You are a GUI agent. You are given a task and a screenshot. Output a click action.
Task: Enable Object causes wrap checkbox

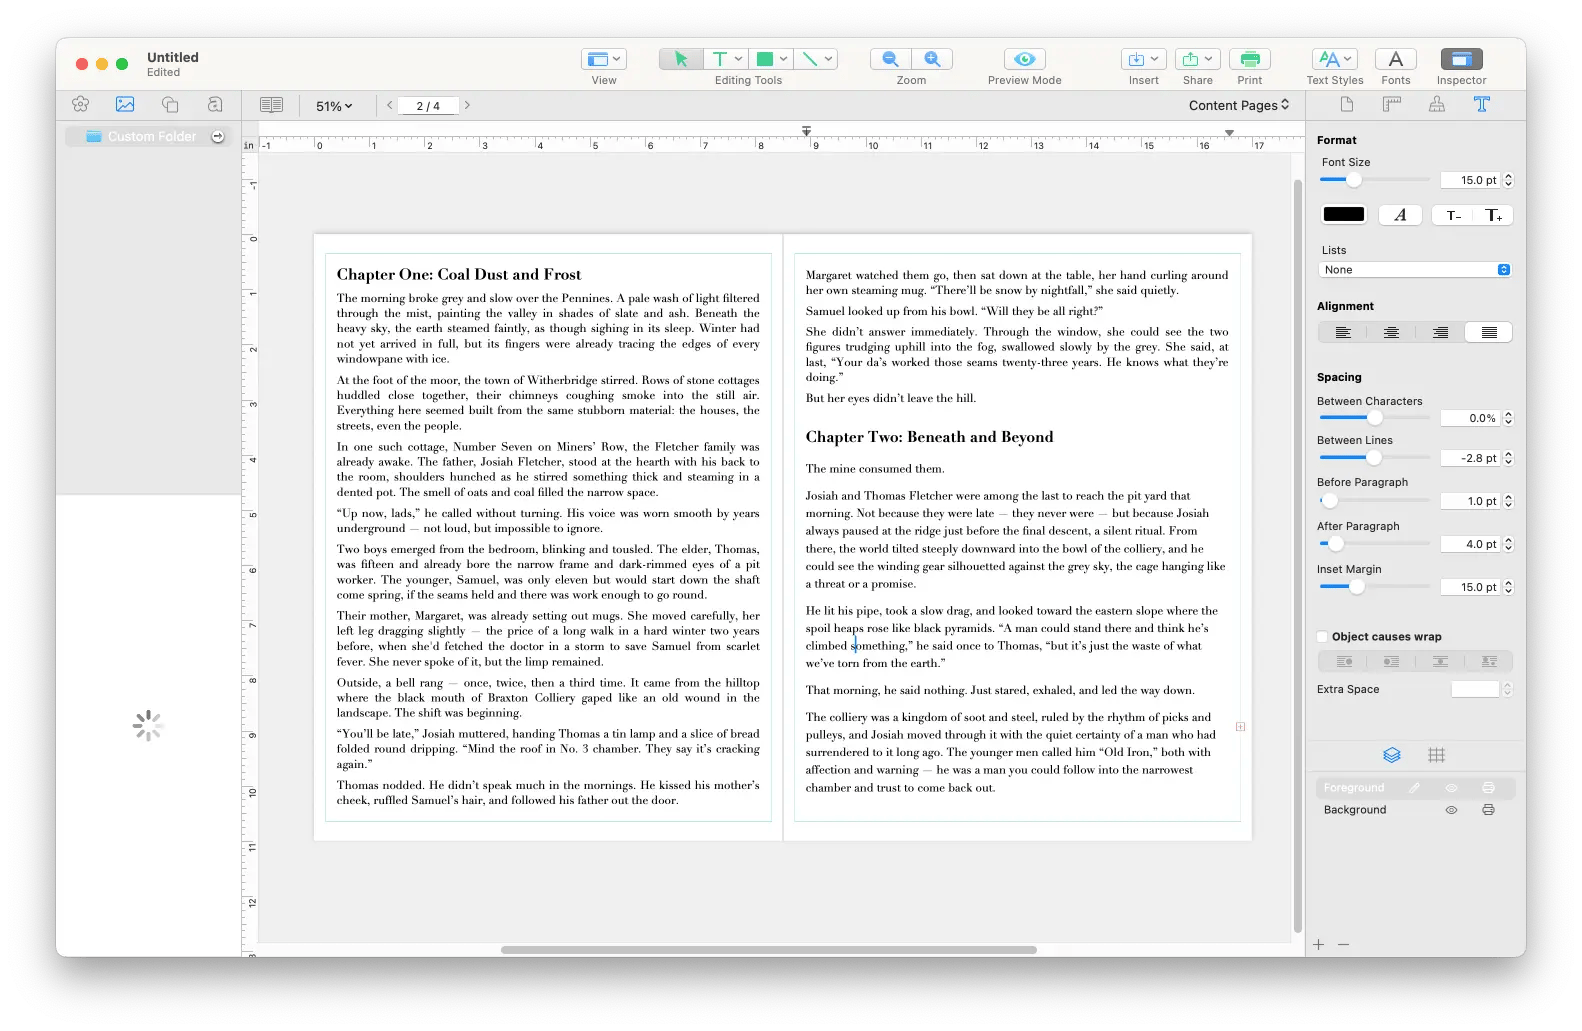pyautogui.click(x=1323, y=637)
